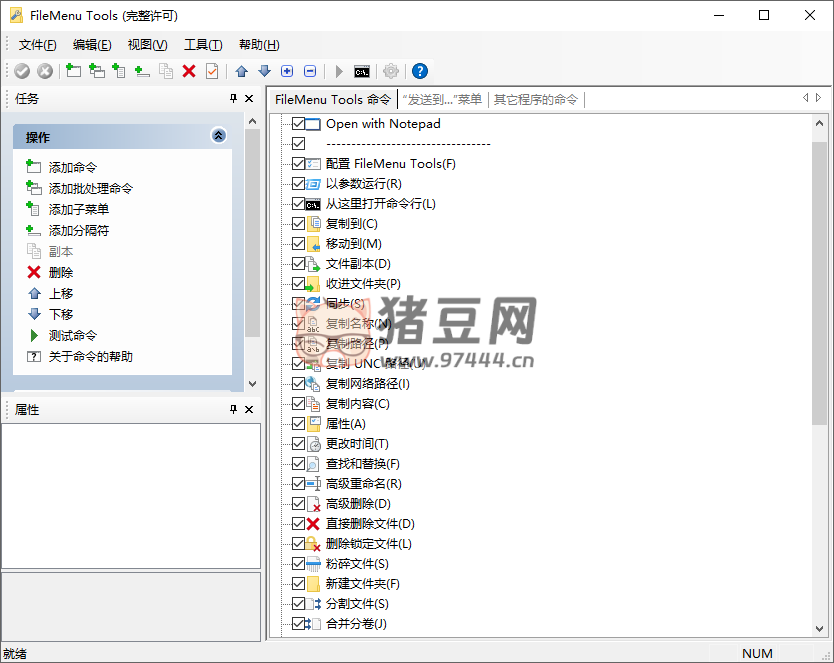834x663 pixels.
Task: Uncheck the Open with Notepad checkbox
Action: coord(298,124)
